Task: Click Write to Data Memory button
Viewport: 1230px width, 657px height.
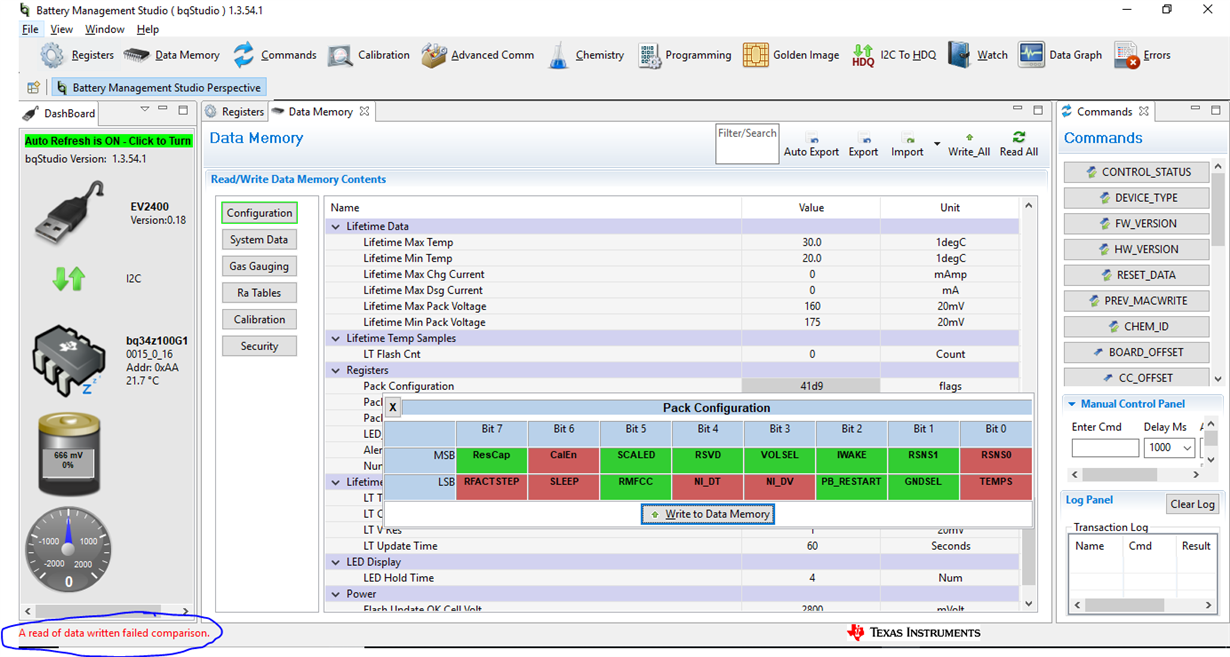Action: (x=709, y=514)
